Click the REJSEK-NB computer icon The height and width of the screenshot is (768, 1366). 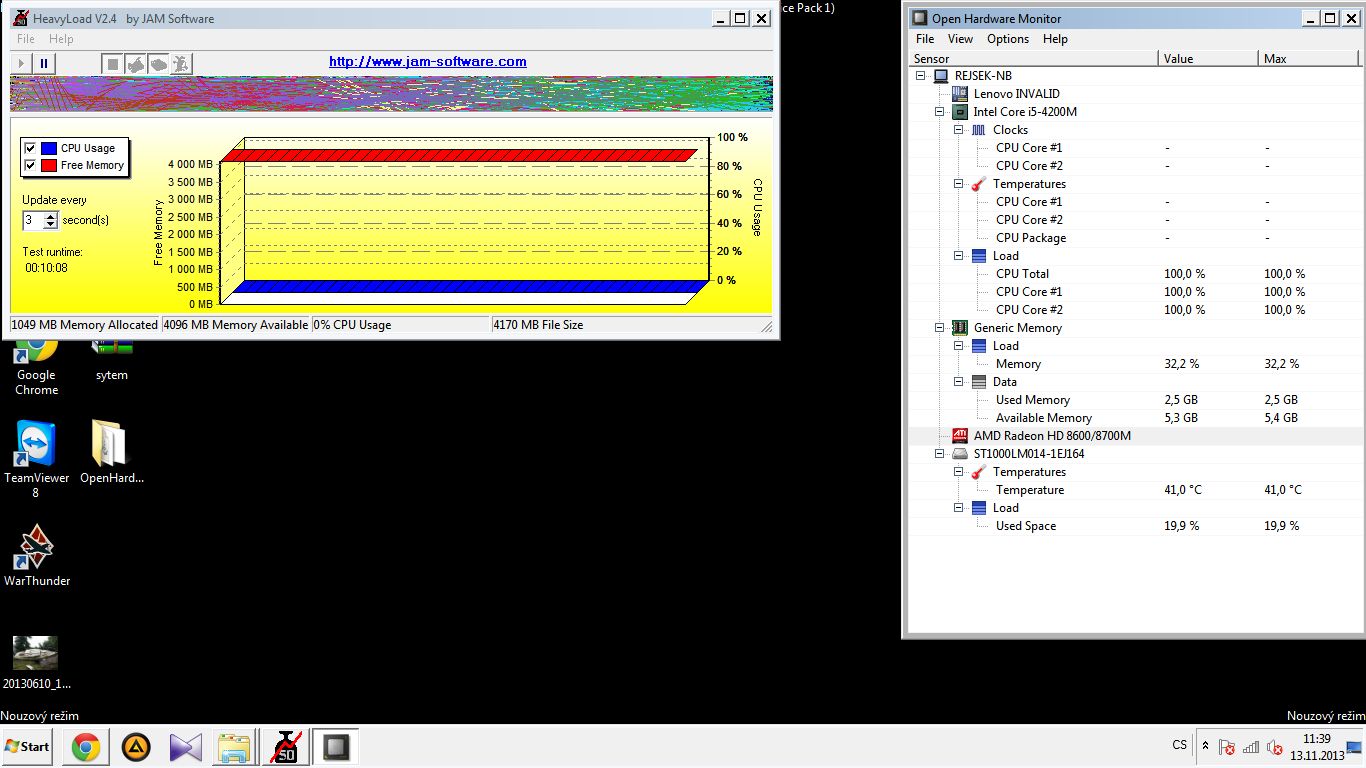[x=941, y=76]
